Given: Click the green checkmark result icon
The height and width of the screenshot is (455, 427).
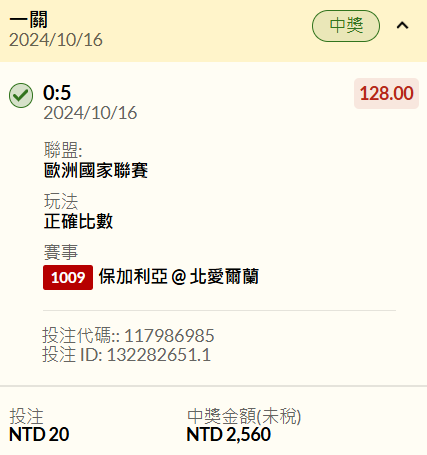Looking at the screenshot, I should tap(21, 95).
